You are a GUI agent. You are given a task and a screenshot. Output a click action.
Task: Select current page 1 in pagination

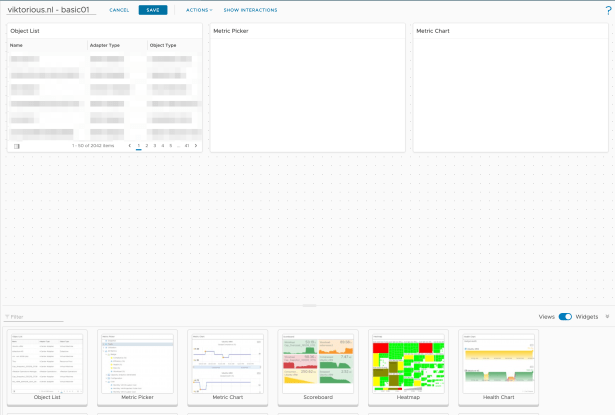(x=138, y=146)
